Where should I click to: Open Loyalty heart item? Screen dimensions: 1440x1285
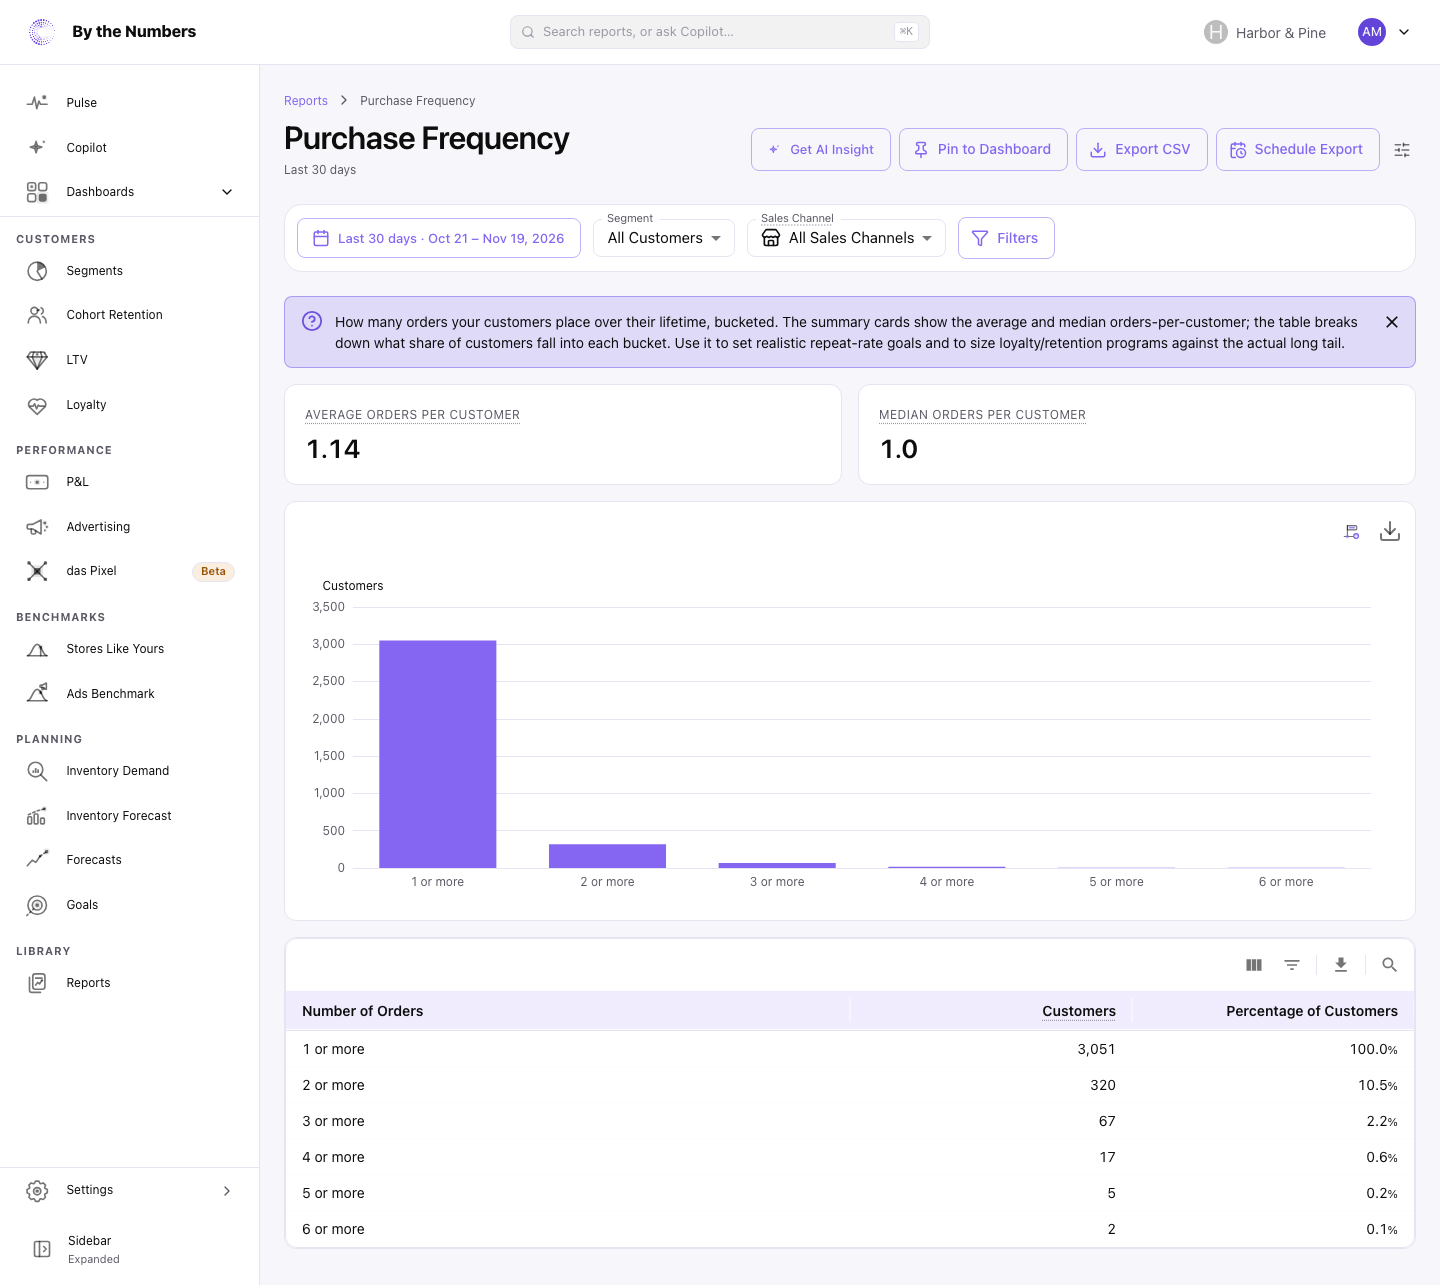point(130,405)
